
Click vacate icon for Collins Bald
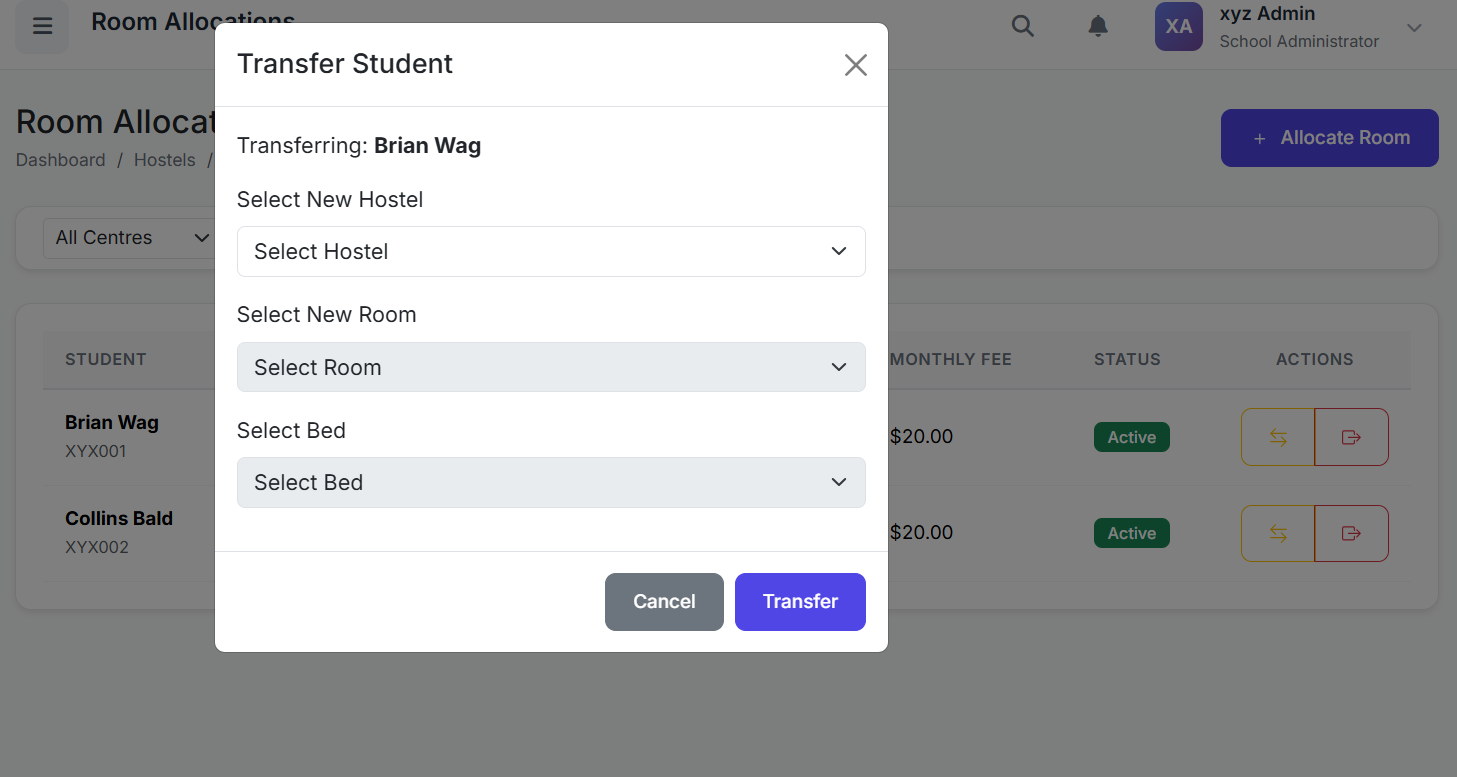pos(1351,533)
